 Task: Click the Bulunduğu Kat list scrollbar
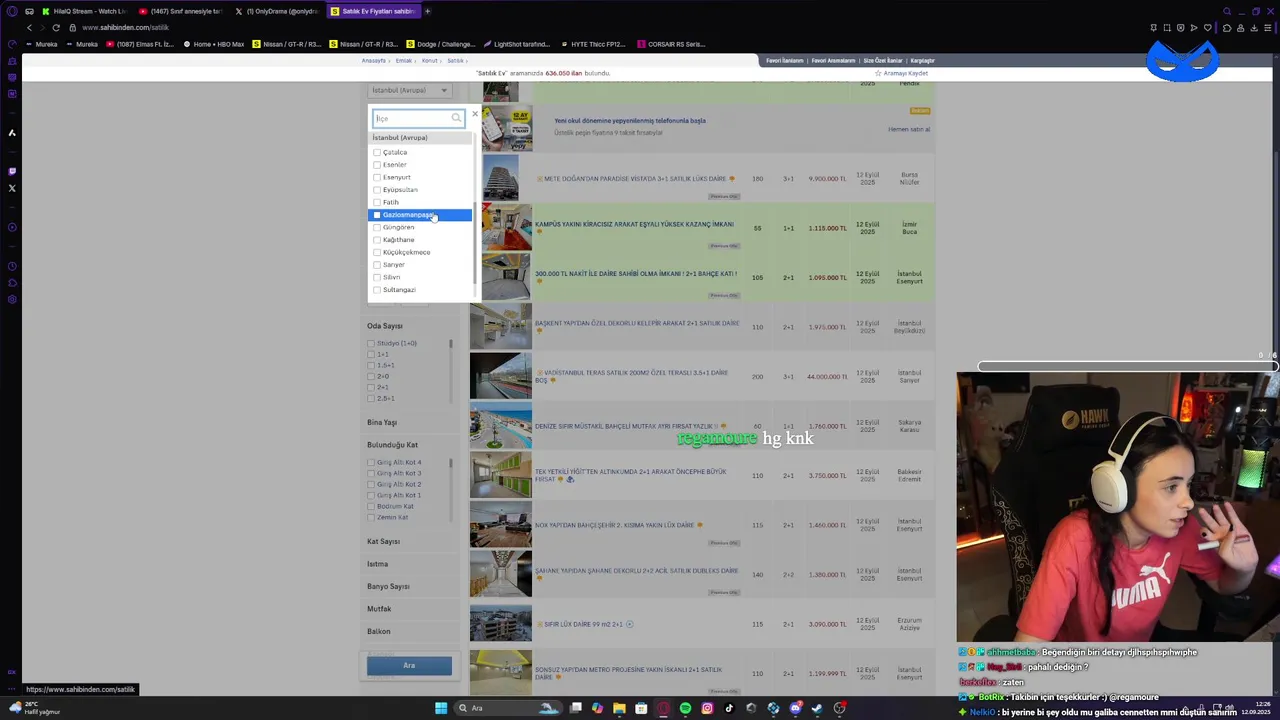pos(450,463)
